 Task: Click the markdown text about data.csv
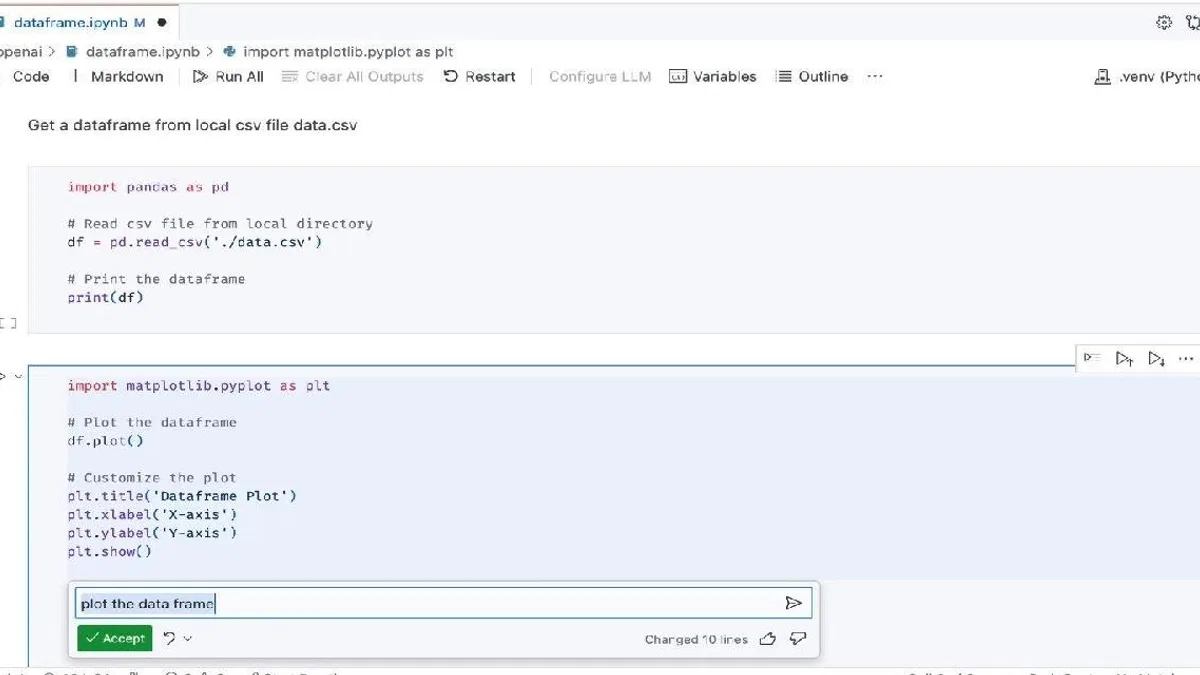coord(192,125)
